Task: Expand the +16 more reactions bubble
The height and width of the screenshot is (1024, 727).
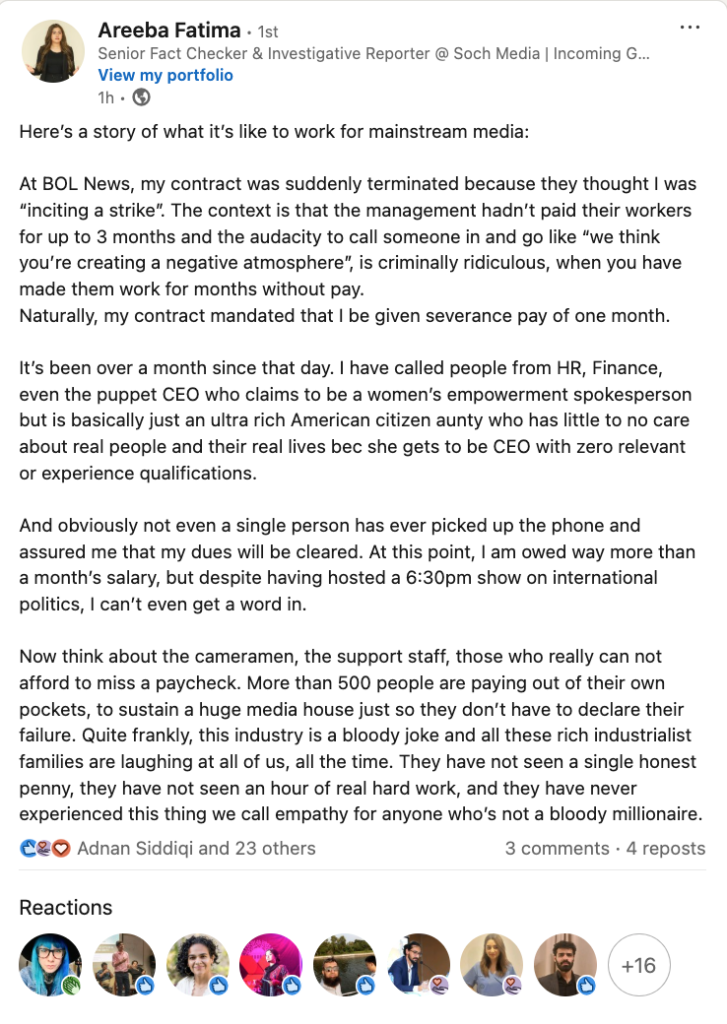Action: (x=639, y=965)
